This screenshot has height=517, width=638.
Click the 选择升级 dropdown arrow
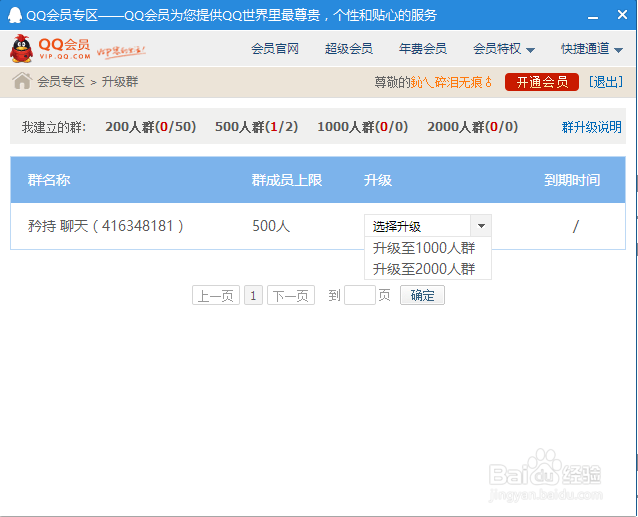tap(481, 226)
